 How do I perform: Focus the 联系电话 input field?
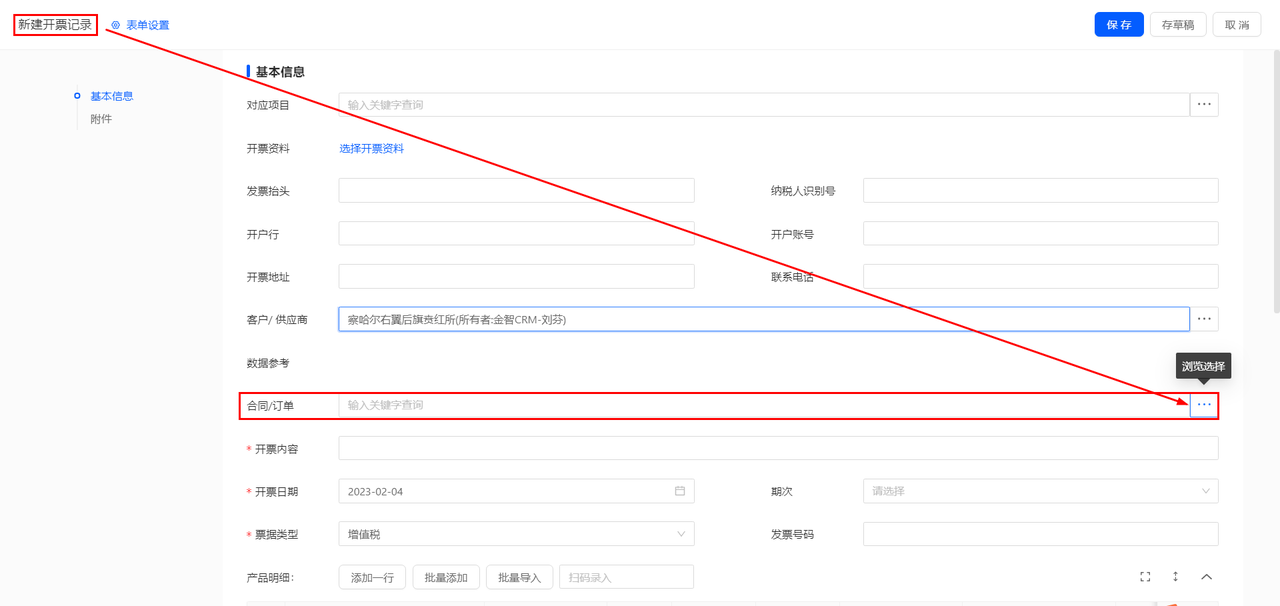click(x=1040, y=277)
